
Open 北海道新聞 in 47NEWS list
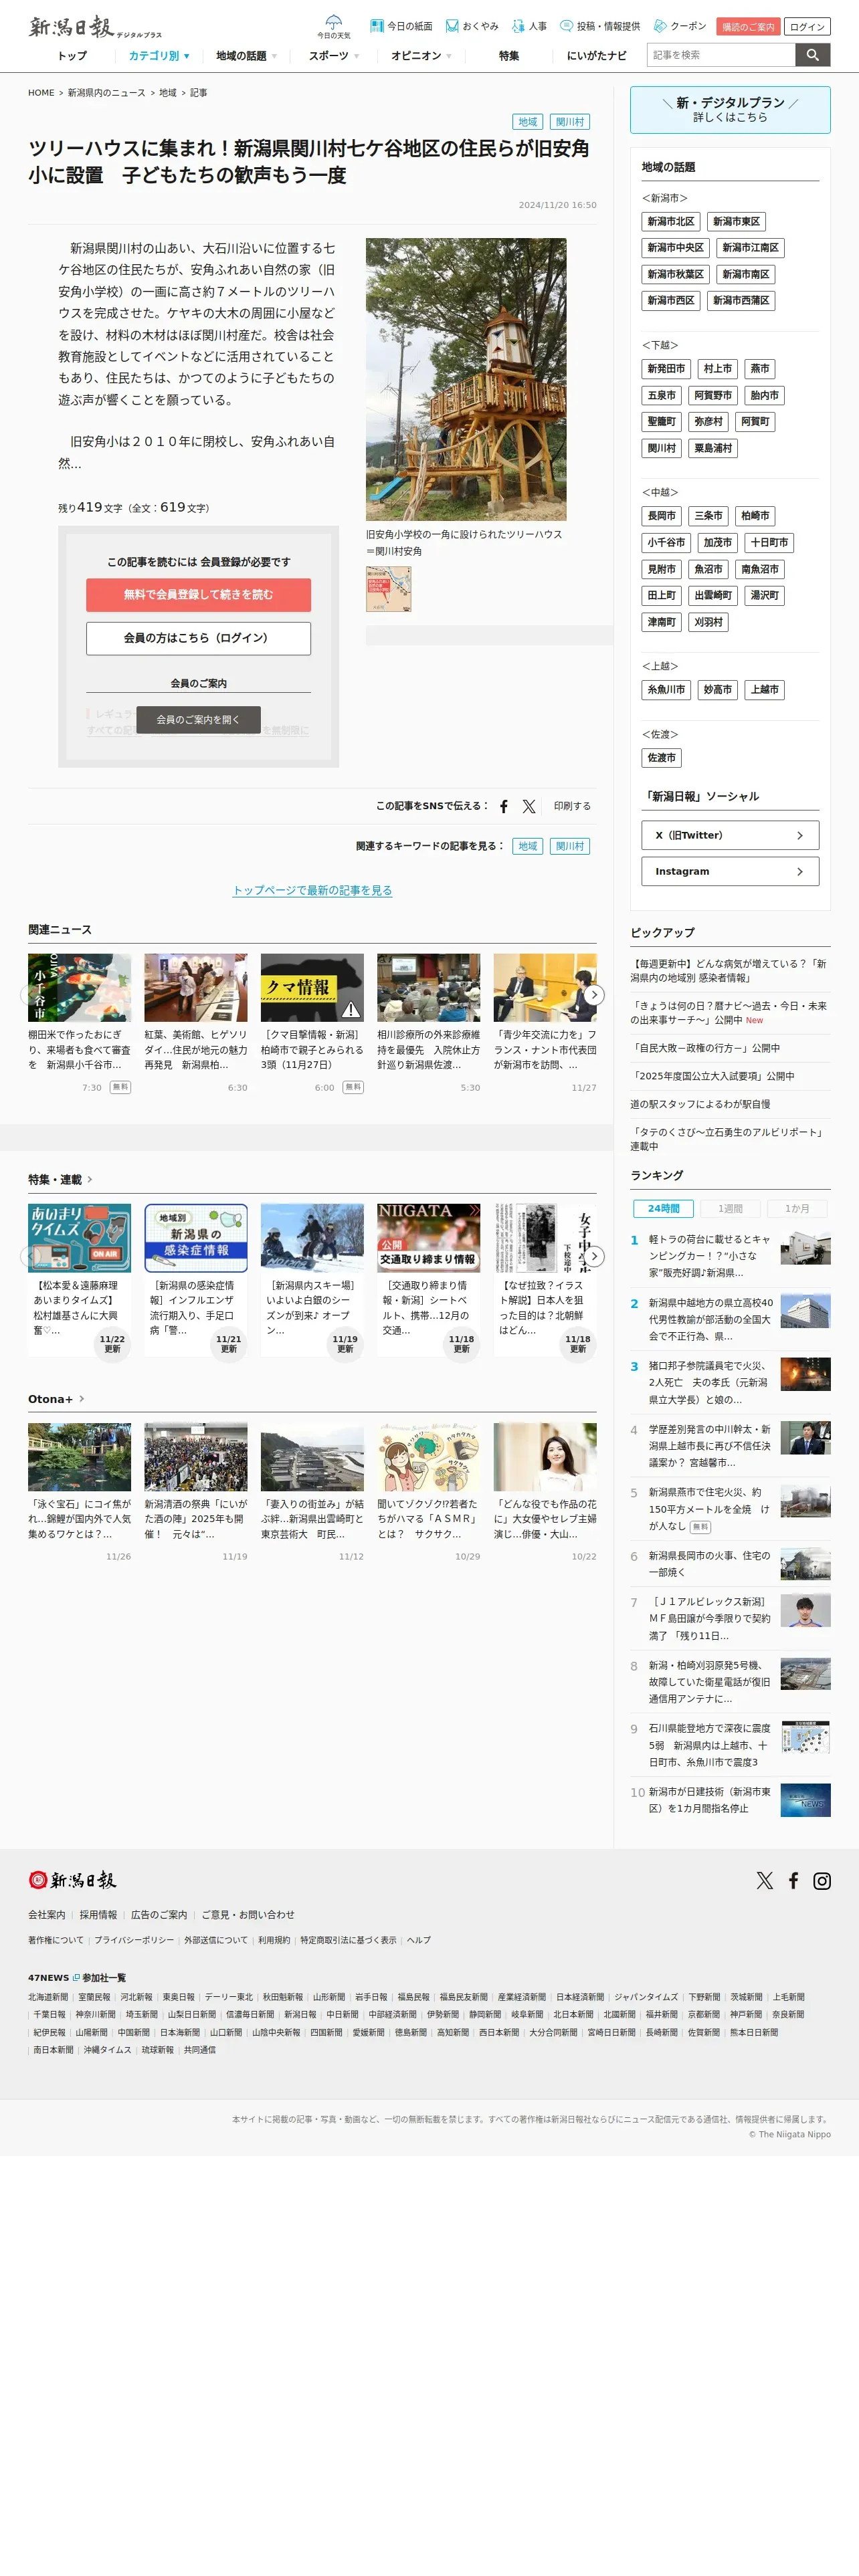coord(48,1997)
